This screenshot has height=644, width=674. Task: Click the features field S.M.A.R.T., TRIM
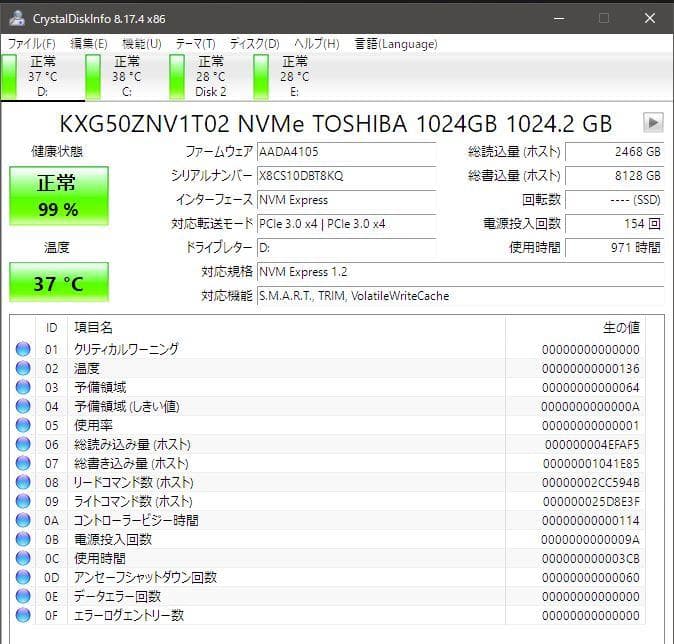point(460,296)
